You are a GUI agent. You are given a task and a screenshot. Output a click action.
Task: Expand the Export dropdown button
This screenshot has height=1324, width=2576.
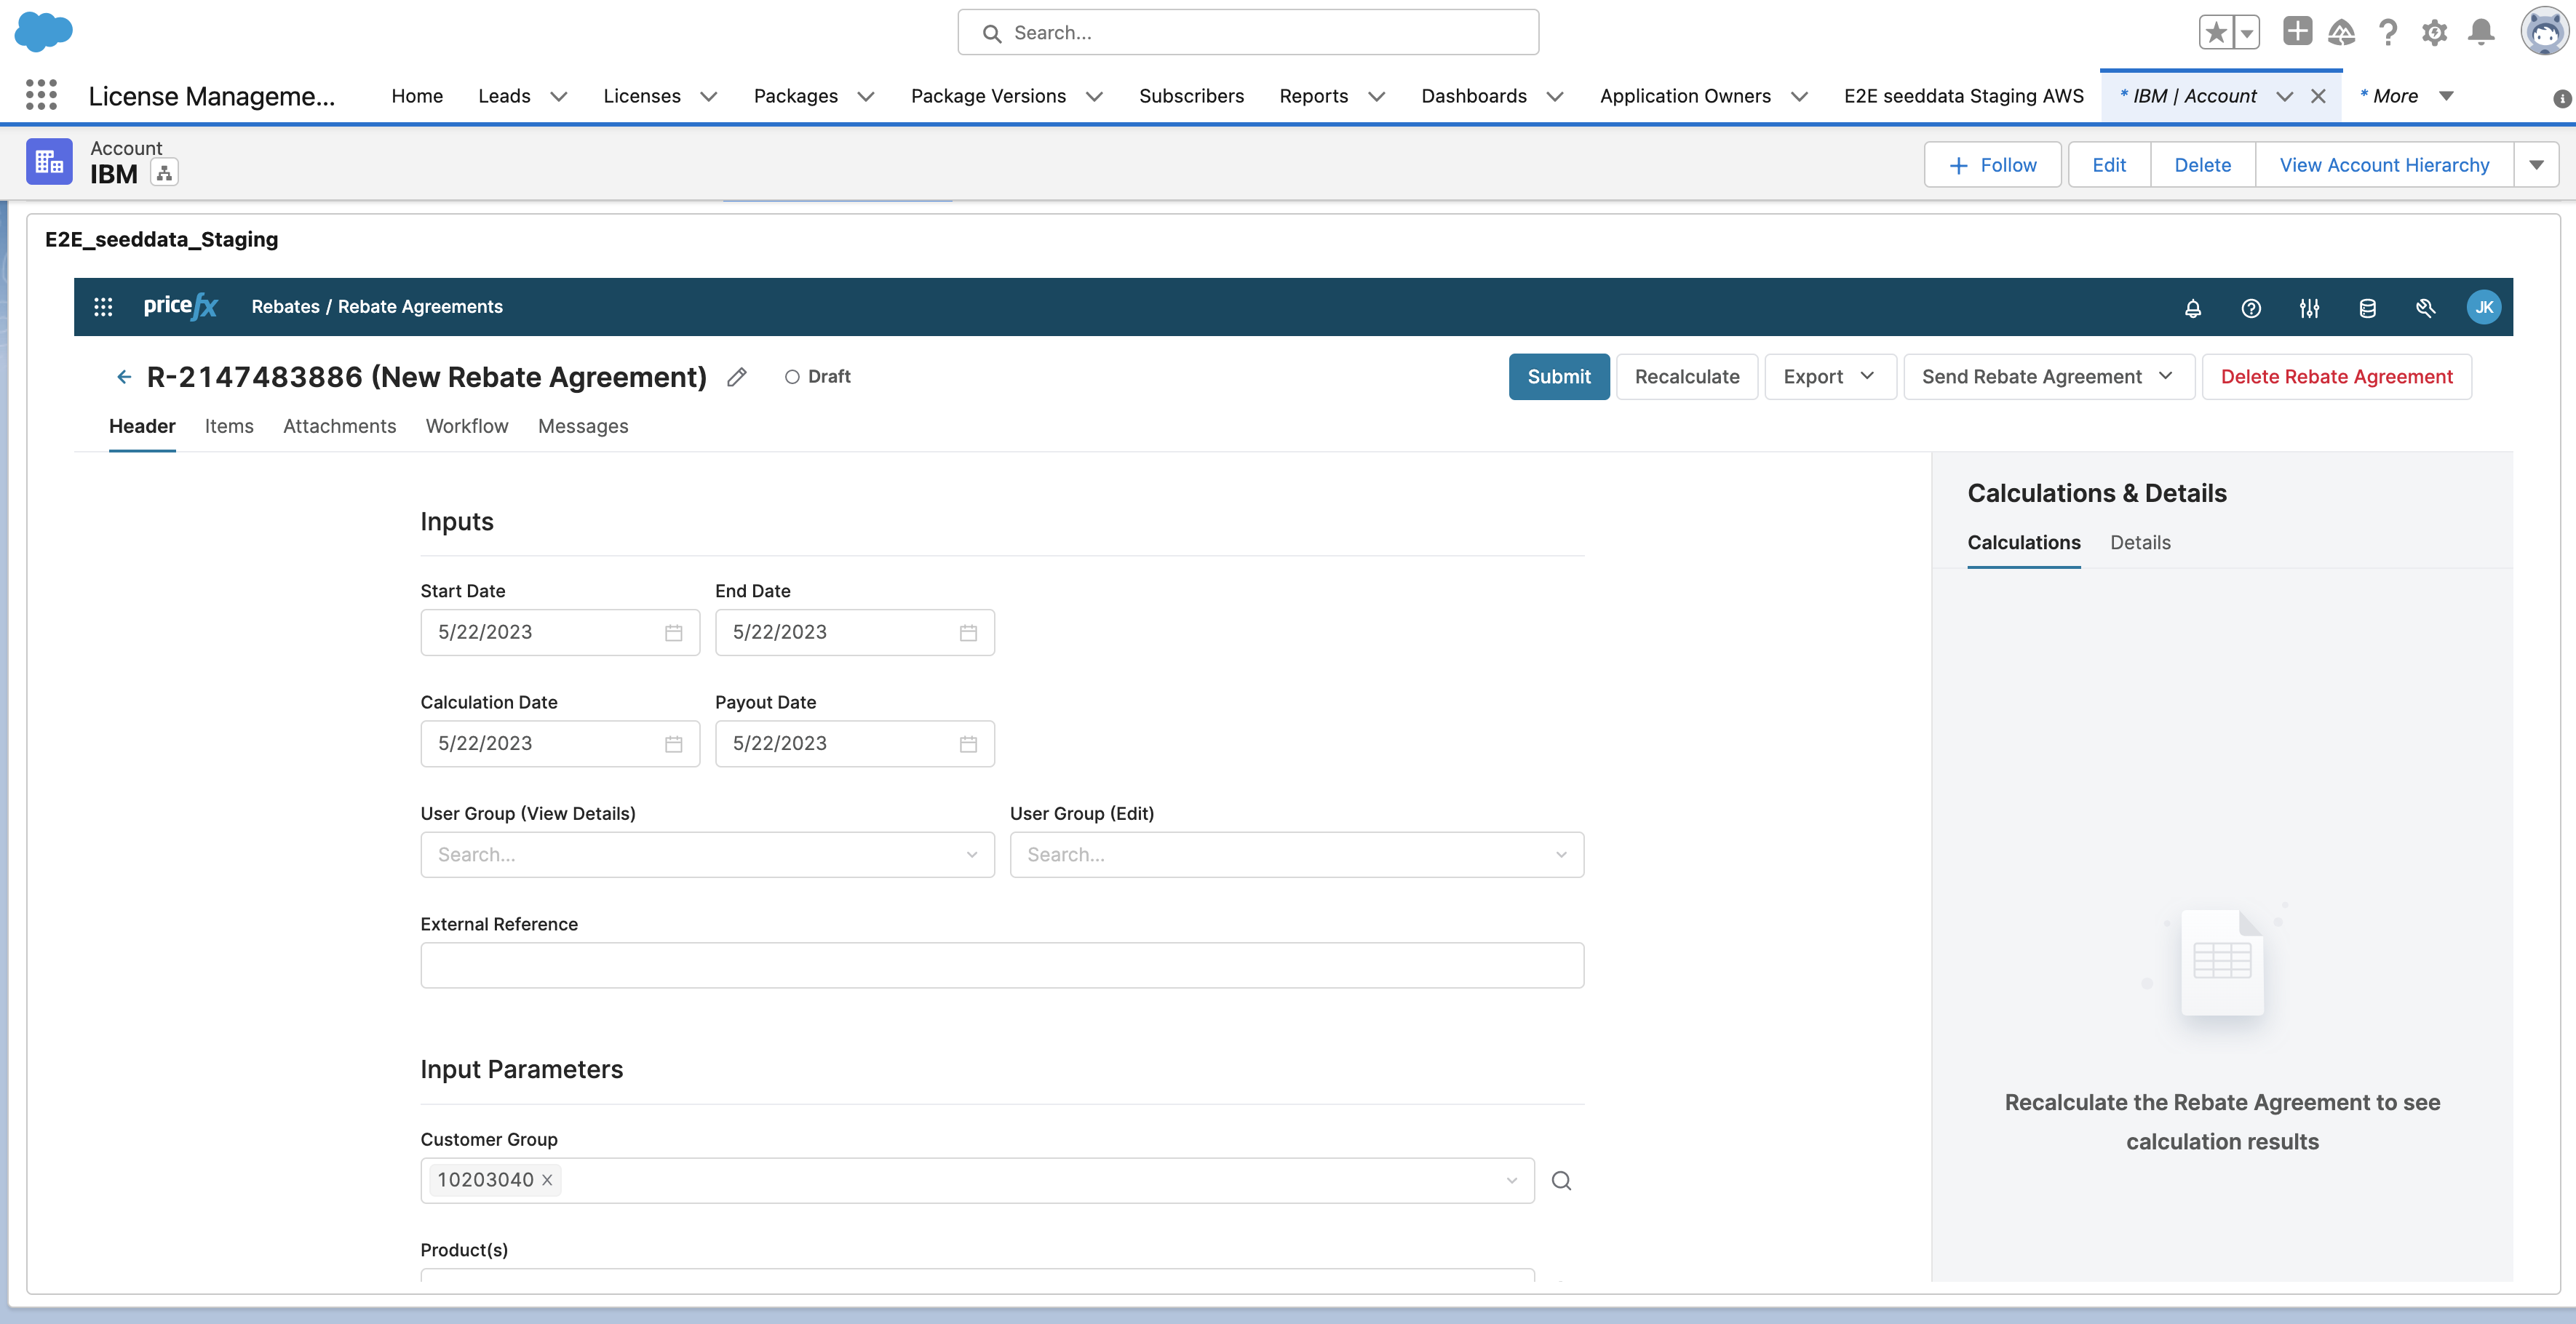point(1829,377)
